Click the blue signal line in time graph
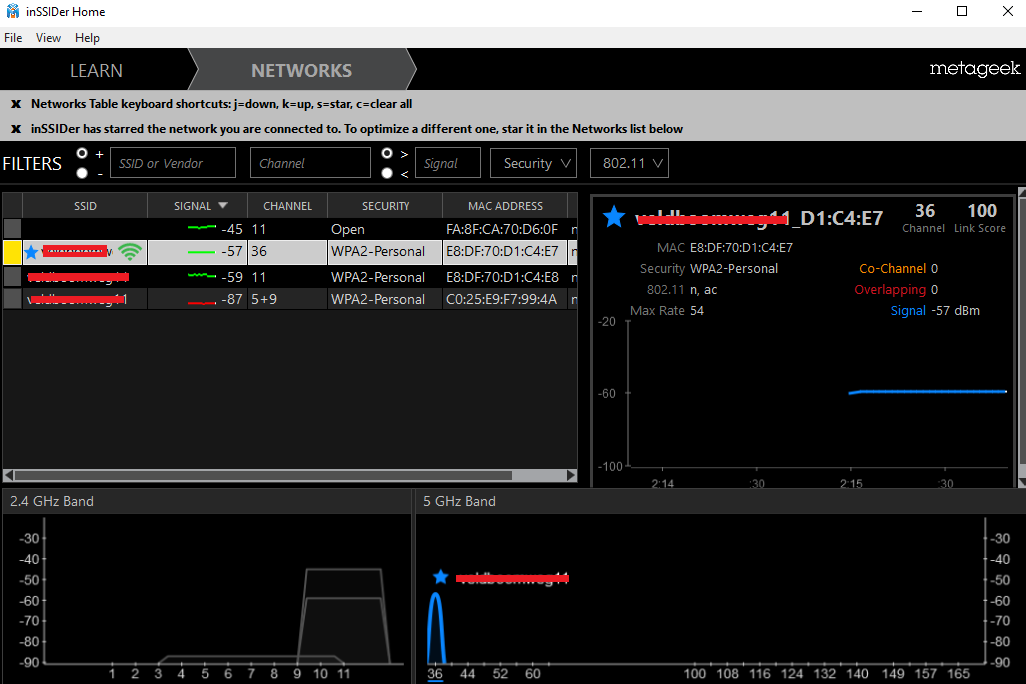Screen dimensions: 1026x684 click(x=927, y=391)
